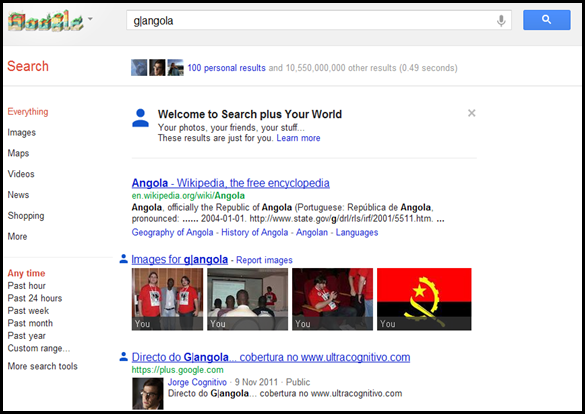Select the Any time filter
Screen dimensions: 585x414
pyautogui.click(x=26, y=273)
